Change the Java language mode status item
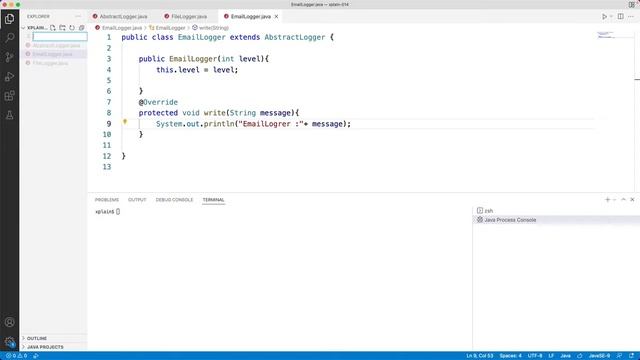The width and height of the screenshot is (640, 360). click(565, 356)
